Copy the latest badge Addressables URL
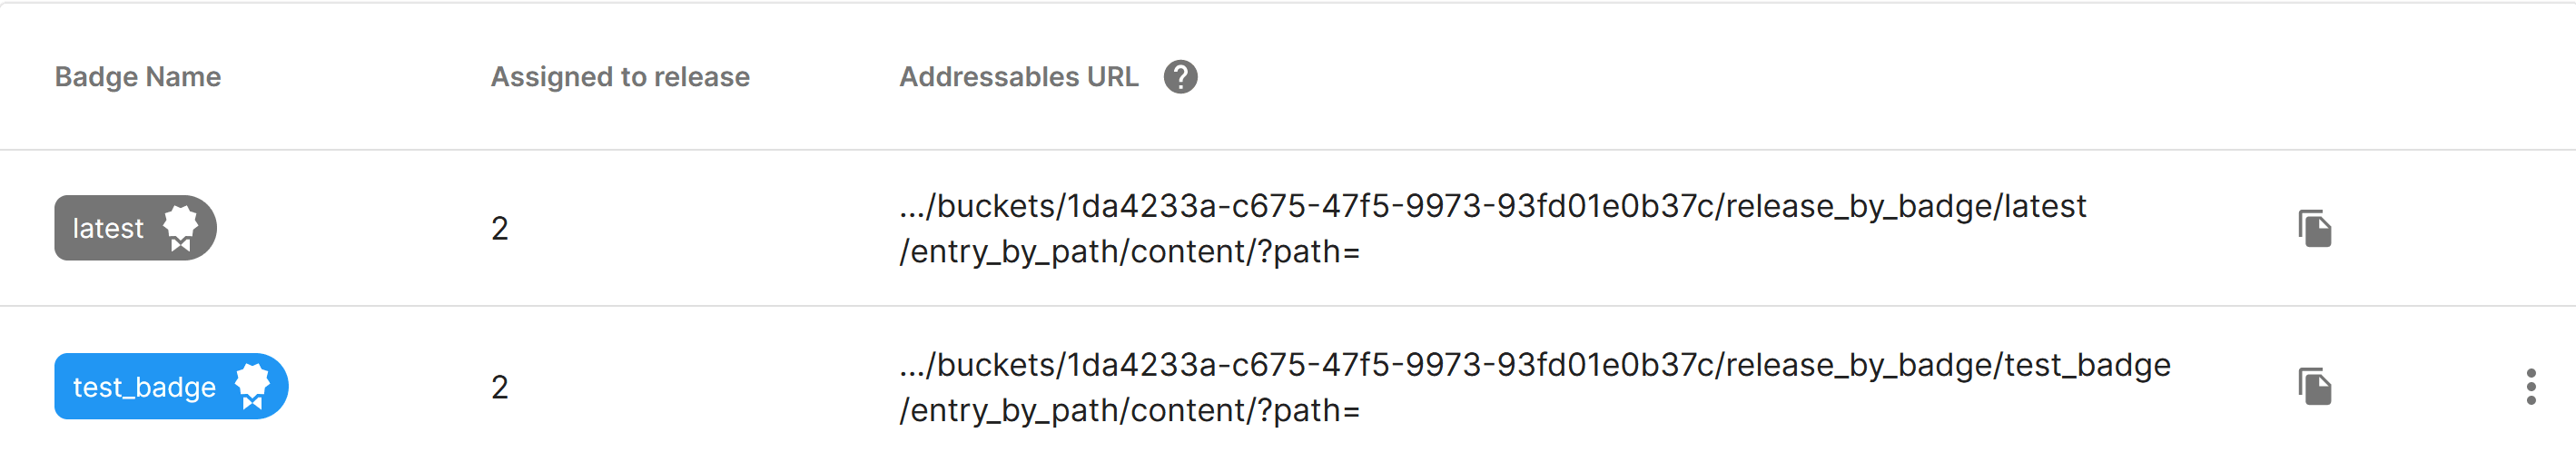The width and height of the screenshot is (2576, 462). [x=2314, y=228]
